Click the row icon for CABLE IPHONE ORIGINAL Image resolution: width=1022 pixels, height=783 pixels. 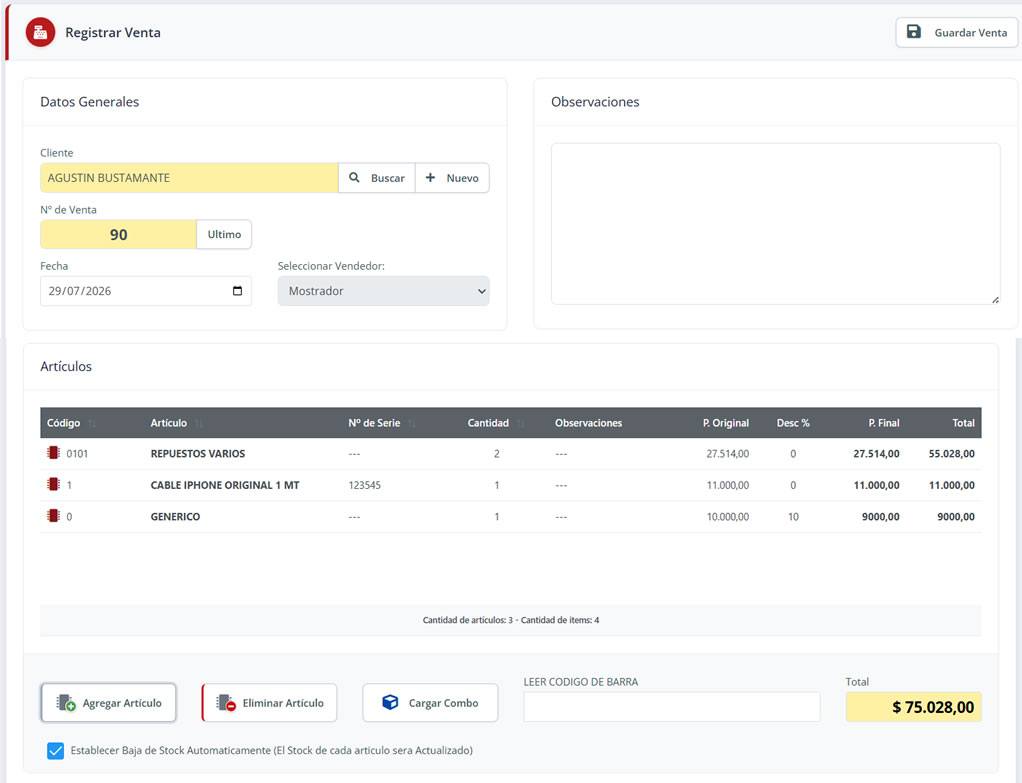coord(53,484)
